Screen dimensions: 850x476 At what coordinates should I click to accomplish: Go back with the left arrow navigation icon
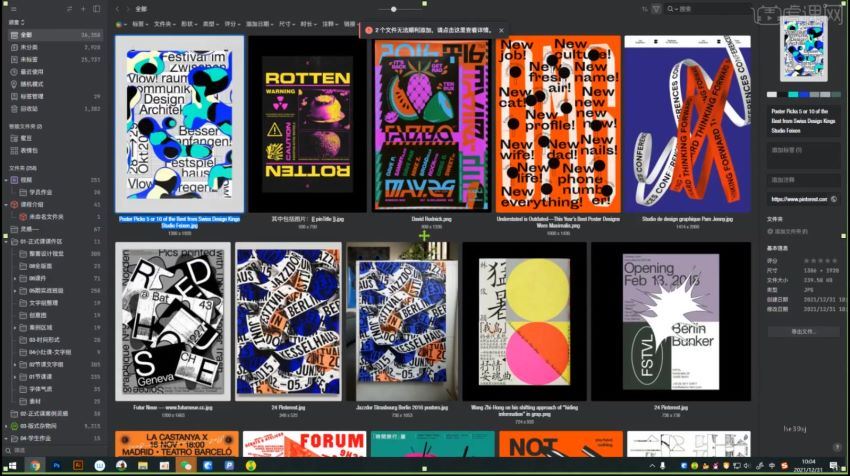pyautogui.click(x=118, y=9)
